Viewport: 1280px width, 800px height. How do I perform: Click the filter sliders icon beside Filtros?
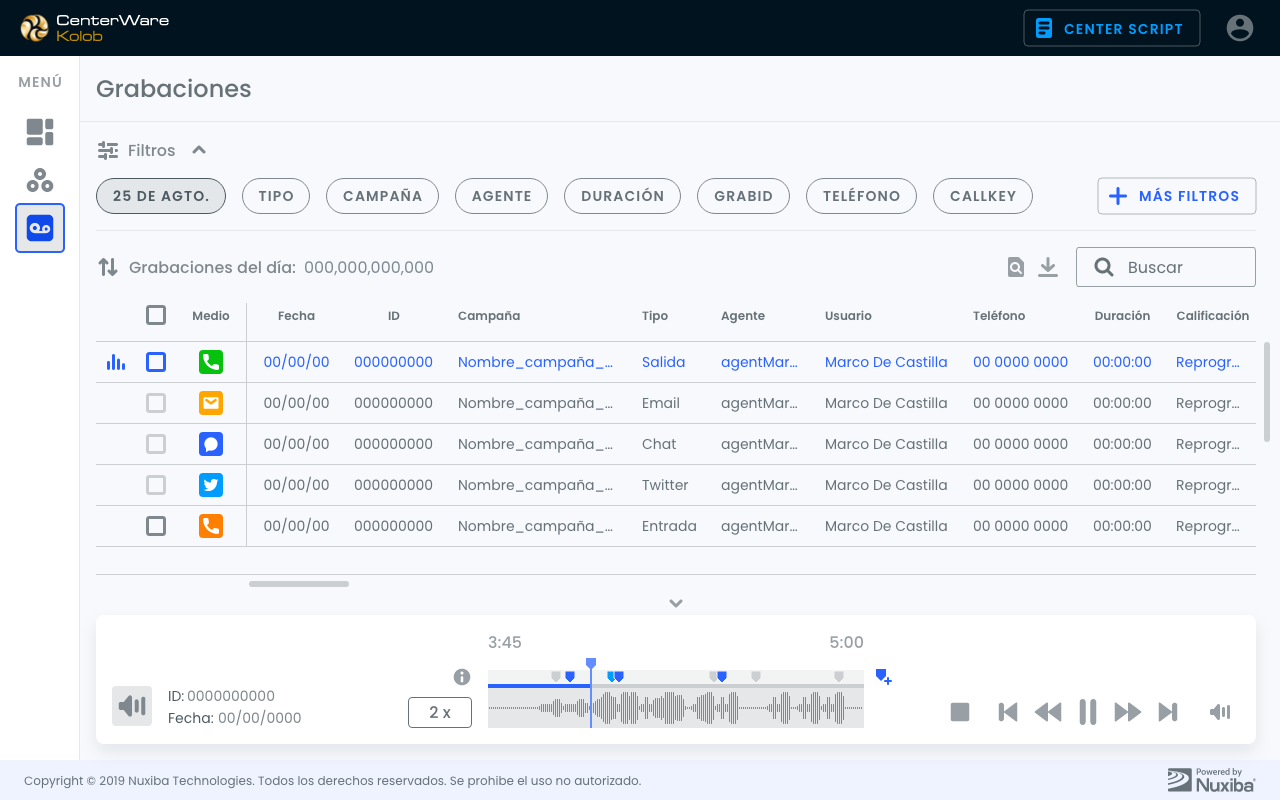coord(108,150)
